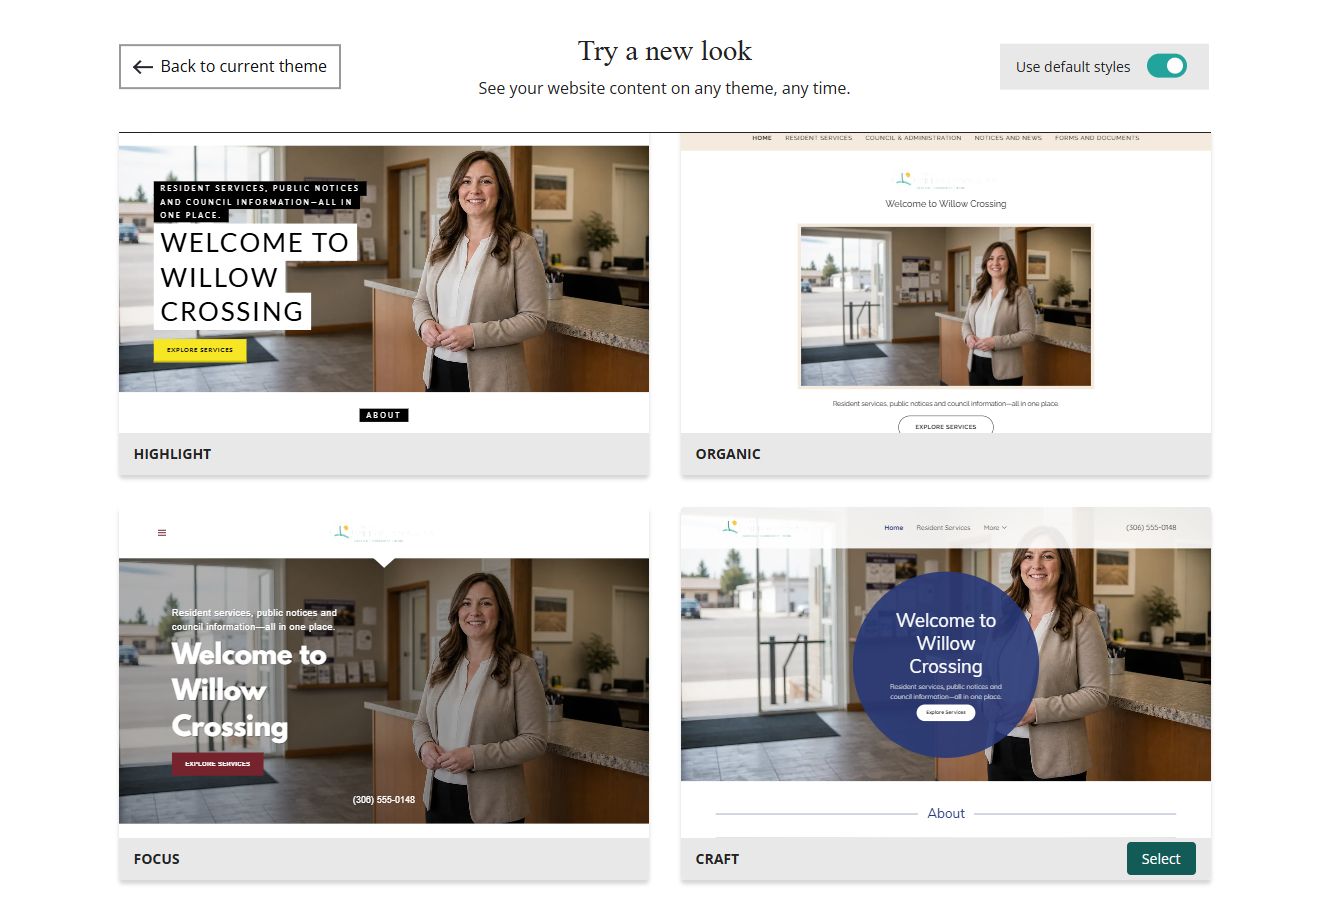Click the site logo in Craft preview
1329x912 pixels.
770,528
